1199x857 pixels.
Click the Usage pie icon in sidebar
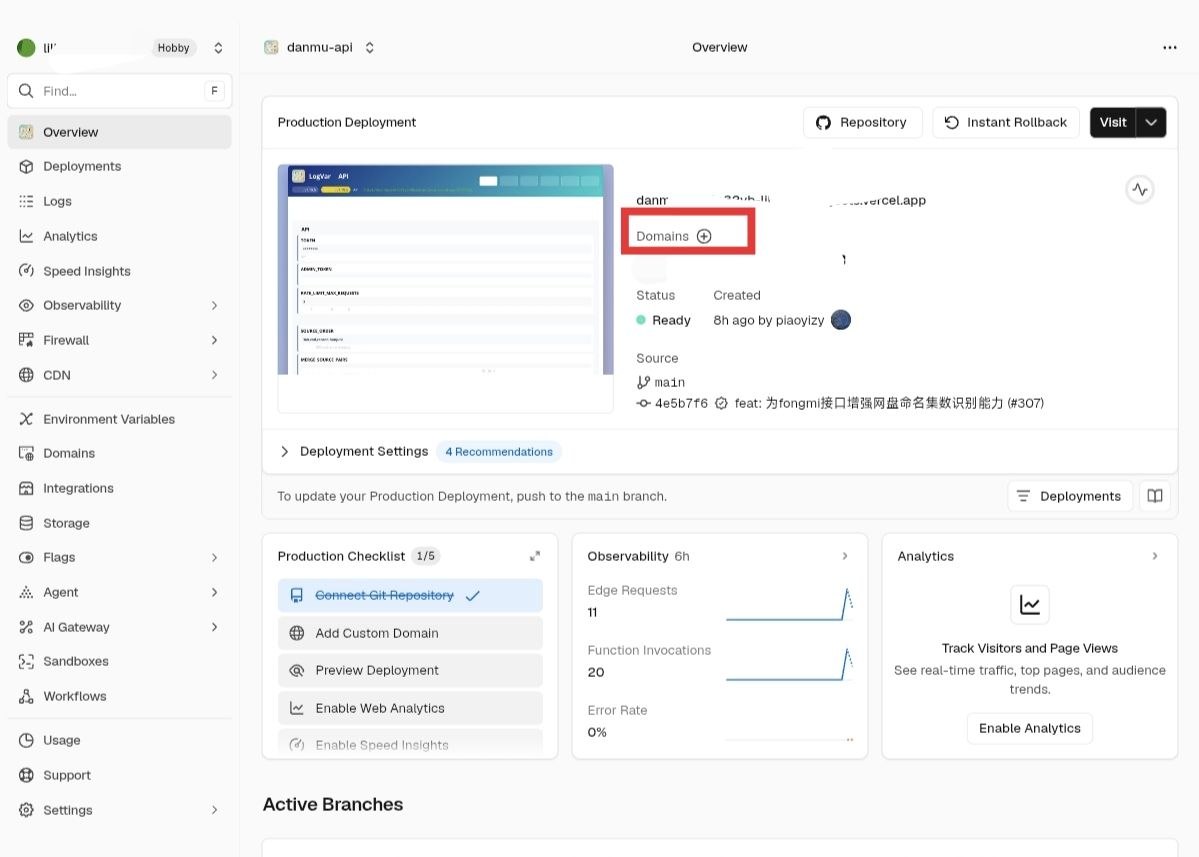tap(26, 740)
